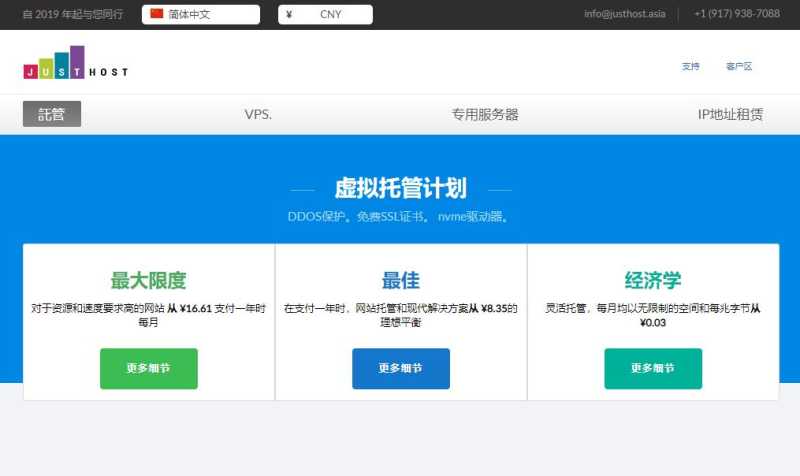Click the info@justhost.asia email link
The height and width of the screenshot is (476, 800).
(626, 14)
